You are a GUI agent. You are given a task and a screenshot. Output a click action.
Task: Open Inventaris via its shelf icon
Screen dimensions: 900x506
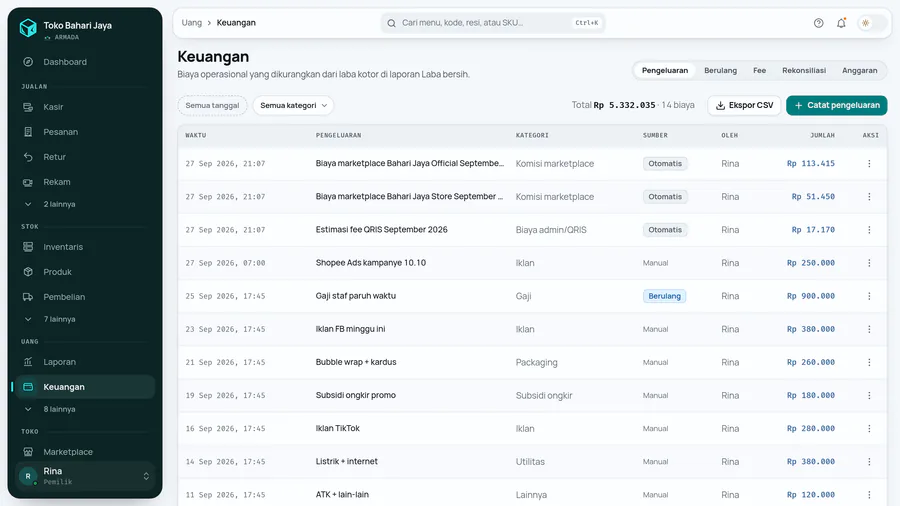(28, 247)
